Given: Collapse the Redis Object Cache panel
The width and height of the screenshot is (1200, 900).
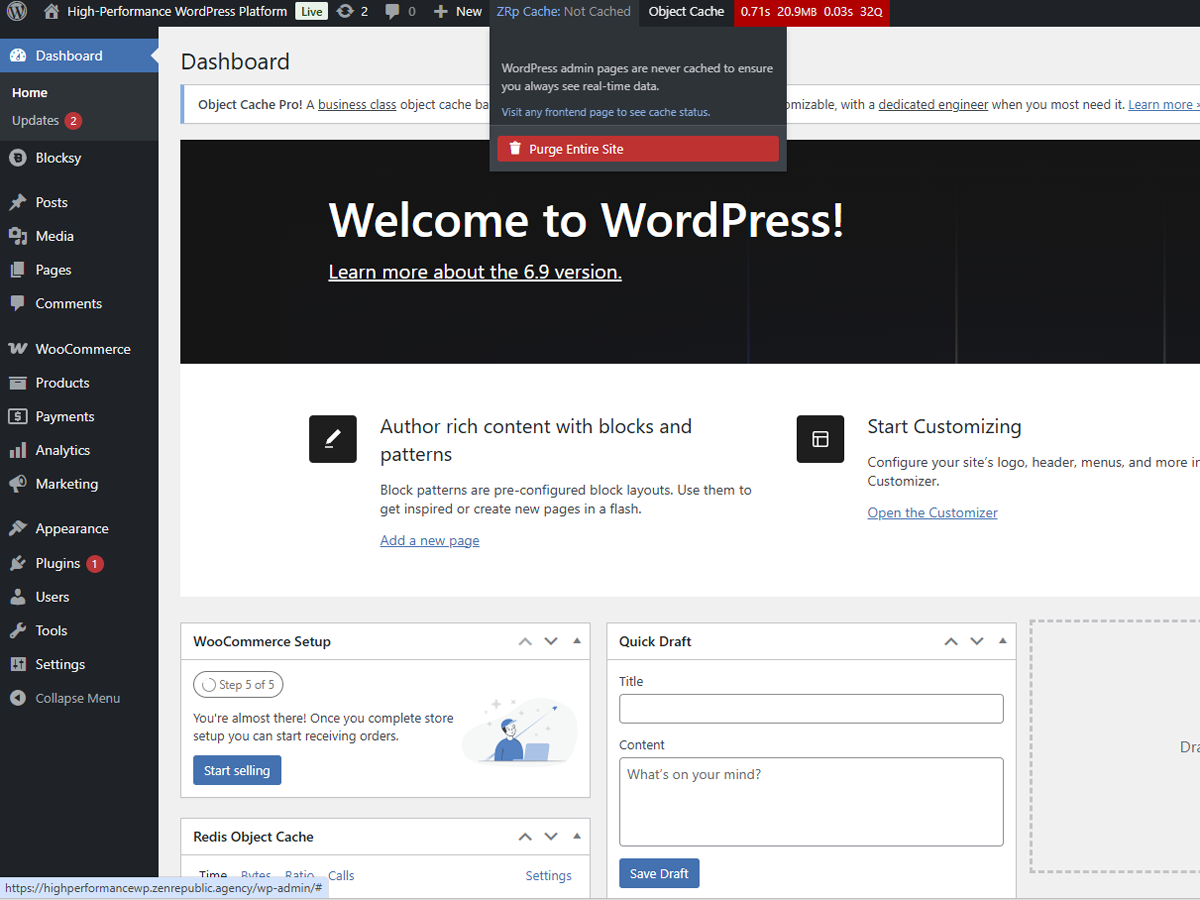Looking at the screenshot, I should [x=577, y=836].
